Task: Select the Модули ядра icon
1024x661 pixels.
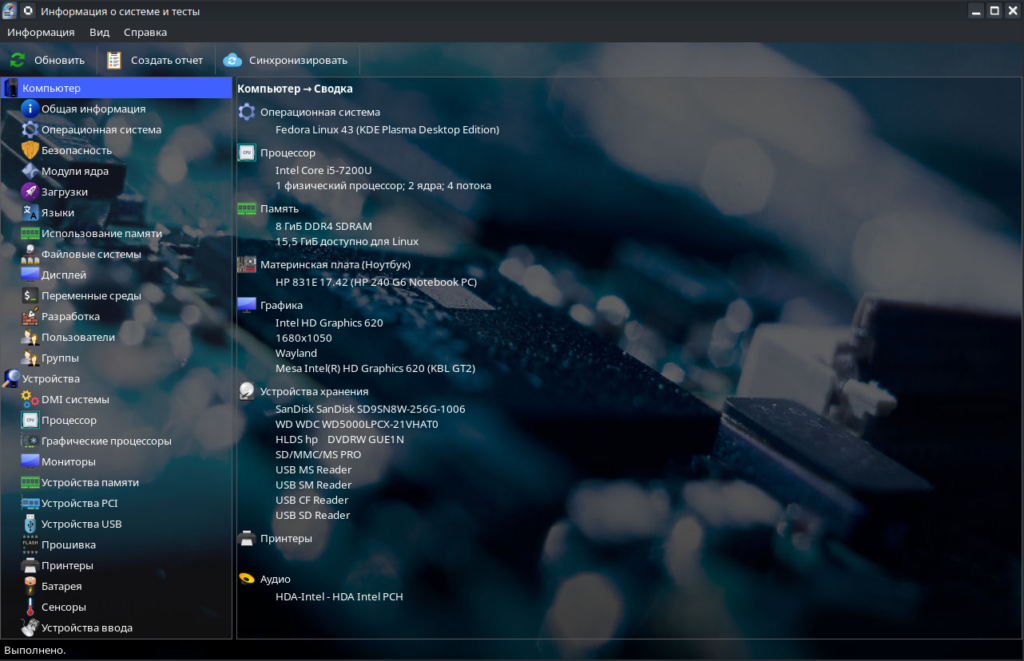Action: [30, 171]
